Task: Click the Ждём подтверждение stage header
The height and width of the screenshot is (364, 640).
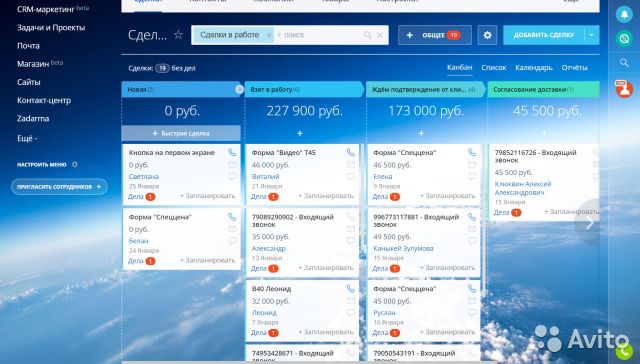Action: (425, 89)
